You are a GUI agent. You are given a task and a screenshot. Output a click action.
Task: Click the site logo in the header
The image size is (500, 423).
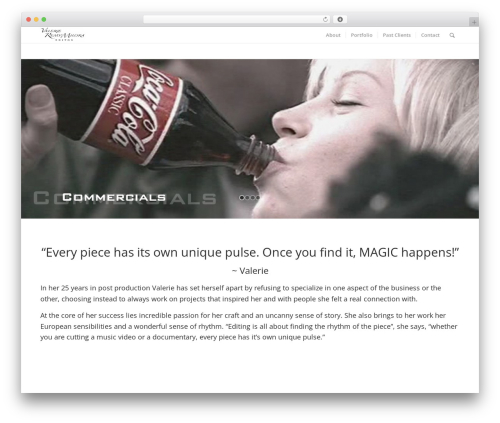pos(63,34)
